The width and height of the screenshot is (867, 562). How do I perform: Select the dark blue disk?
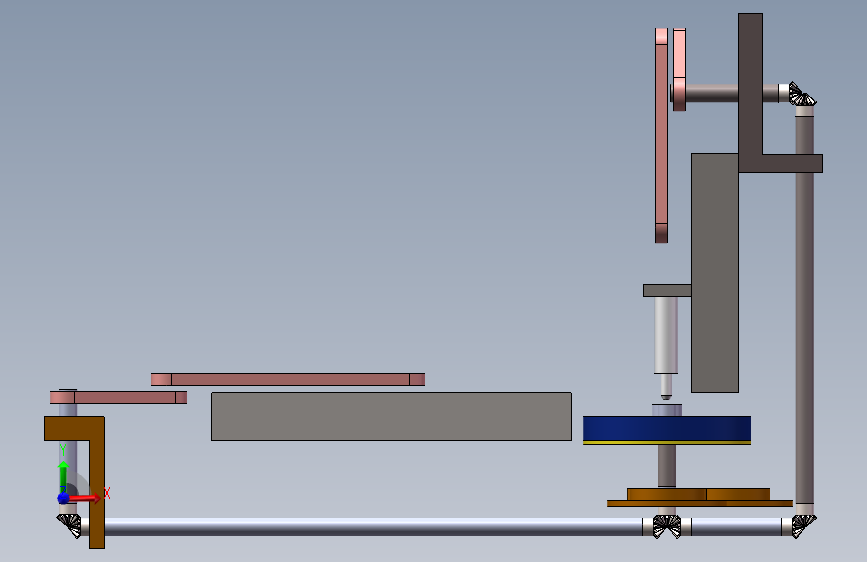tap(667, 428)
